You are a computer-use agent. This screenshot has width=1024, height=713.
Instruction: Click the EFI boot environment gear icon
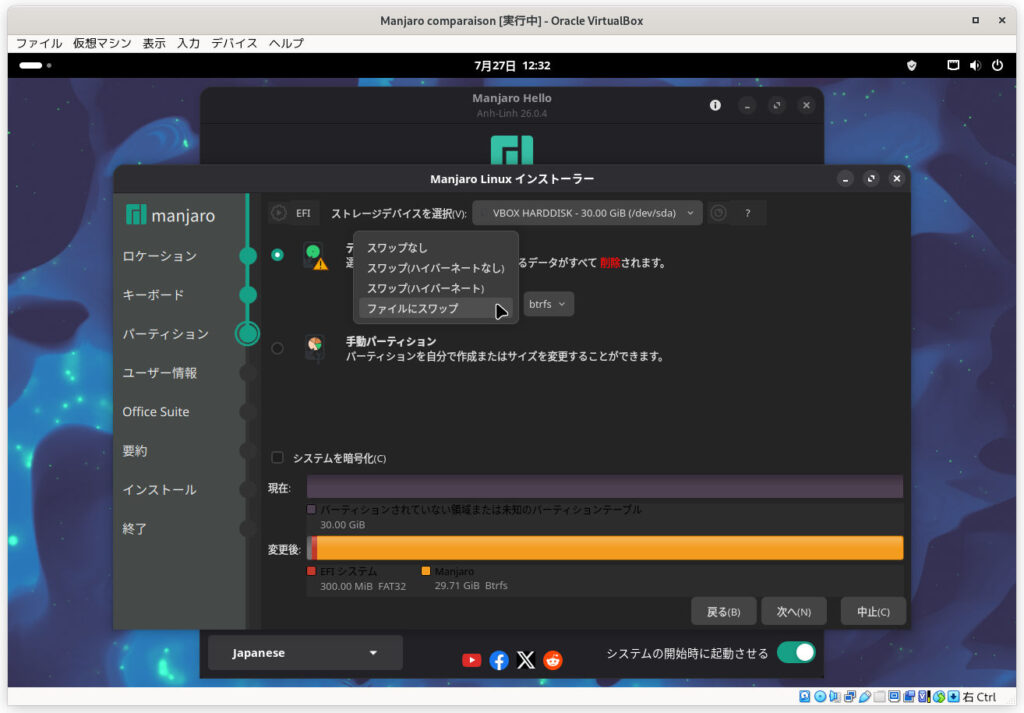[x=279, y=213]
